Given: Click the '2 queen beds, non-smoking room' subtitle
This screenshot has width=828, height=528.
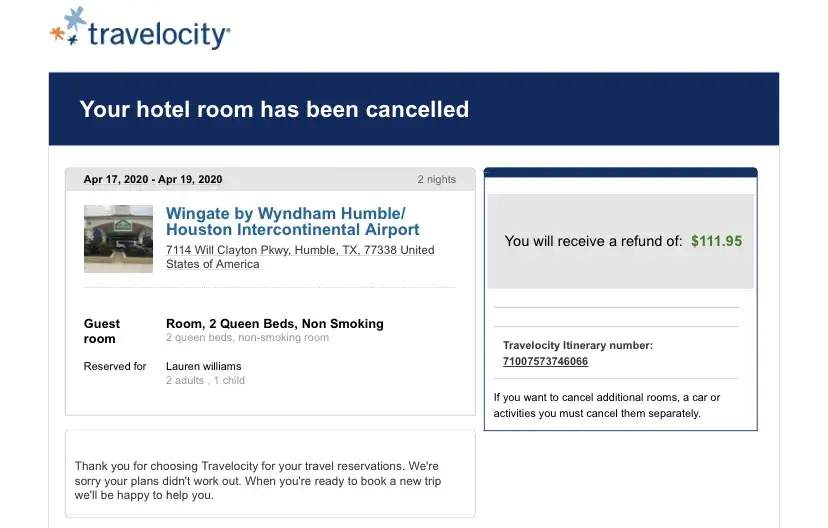Looking at the screenshot, I should 247,338.
